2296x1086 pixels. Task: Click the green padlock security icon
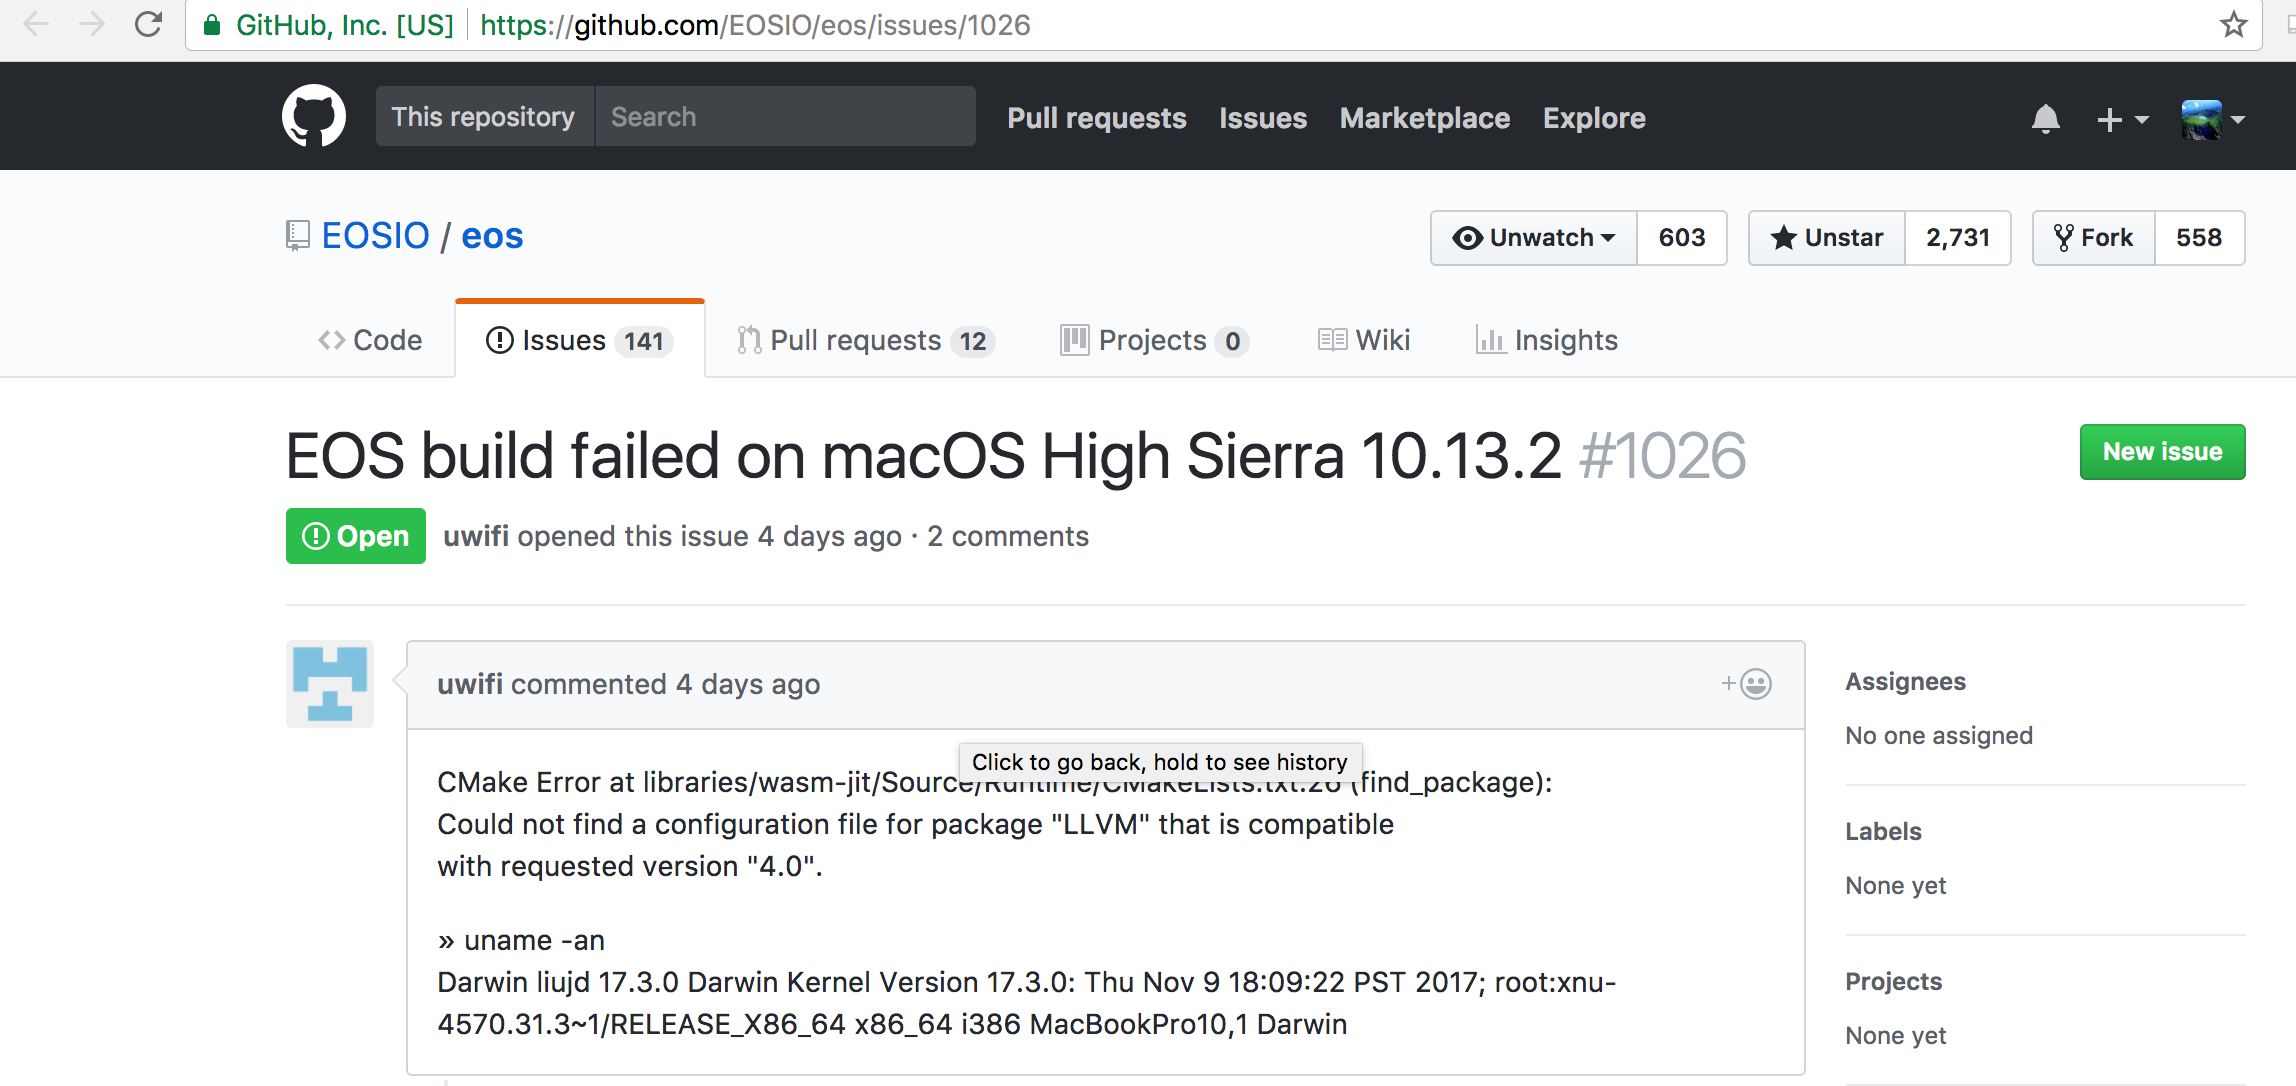(212, 25)
